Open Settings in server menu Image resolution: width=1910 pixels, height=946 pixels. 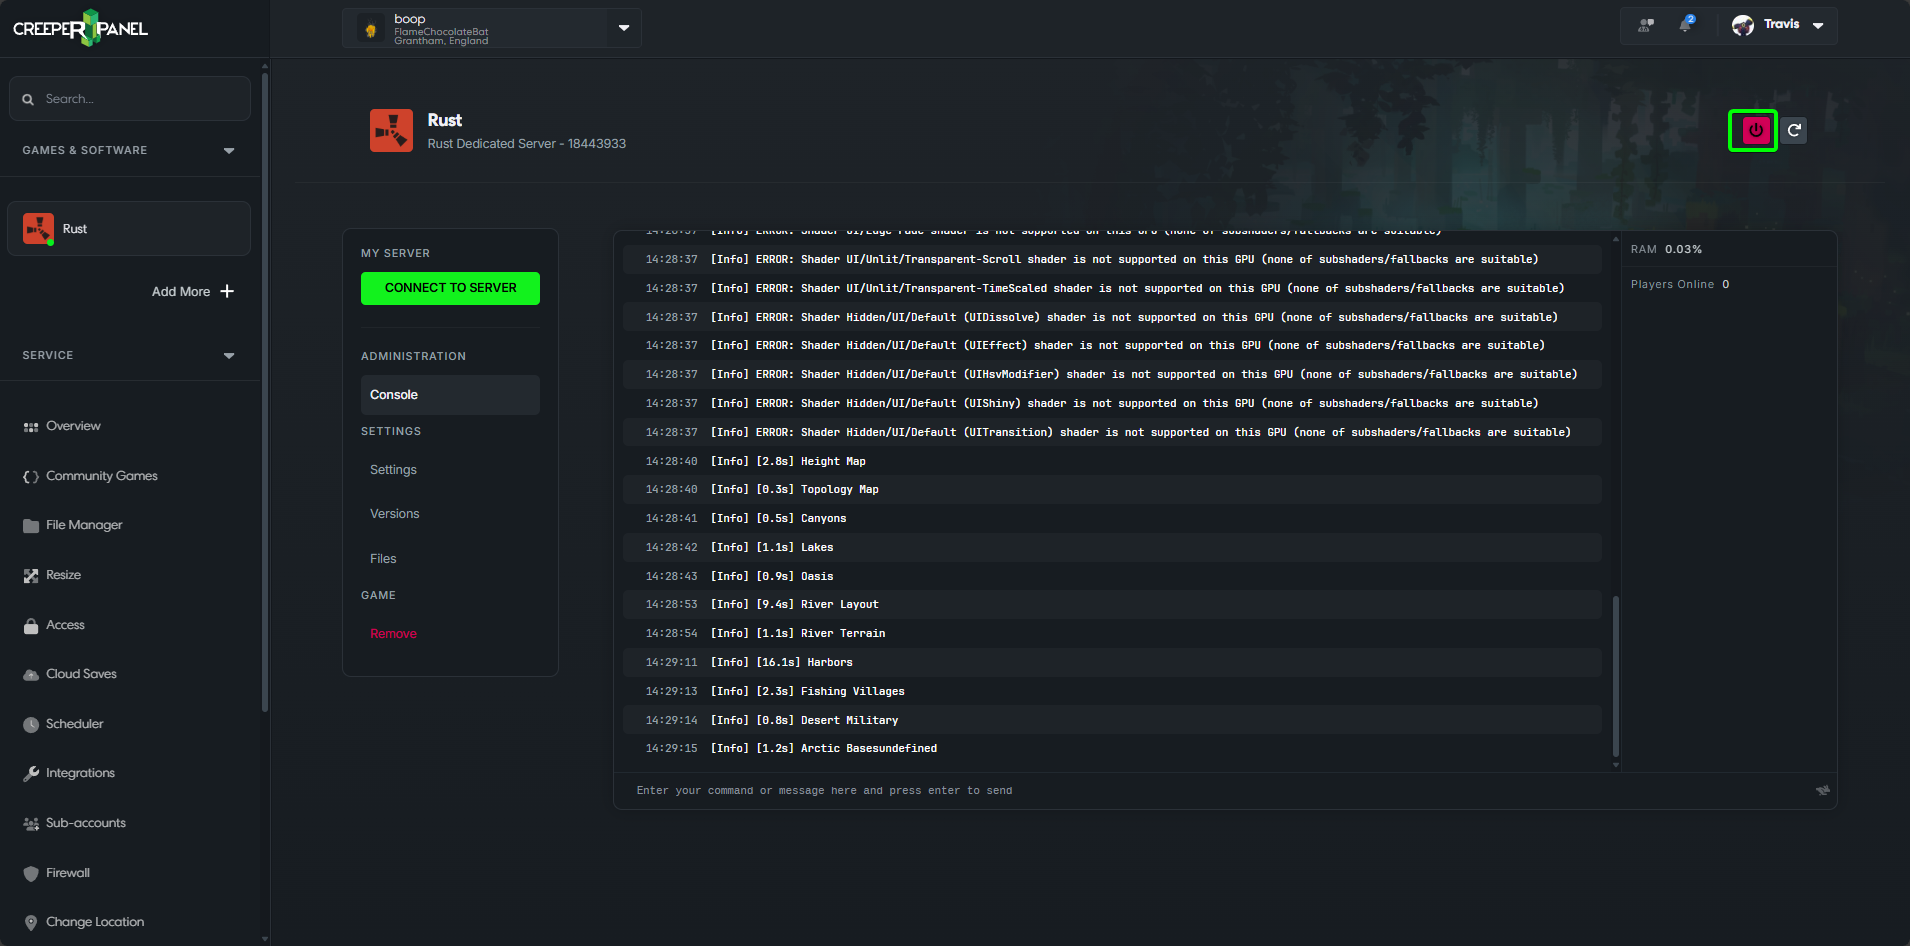click(x=393, y=470)
